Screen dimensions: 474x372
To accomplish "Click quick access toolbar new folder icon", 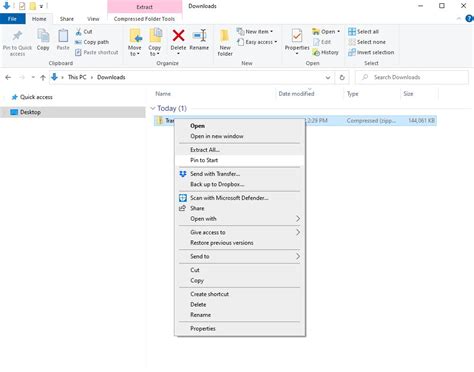I will pos(32,6).
